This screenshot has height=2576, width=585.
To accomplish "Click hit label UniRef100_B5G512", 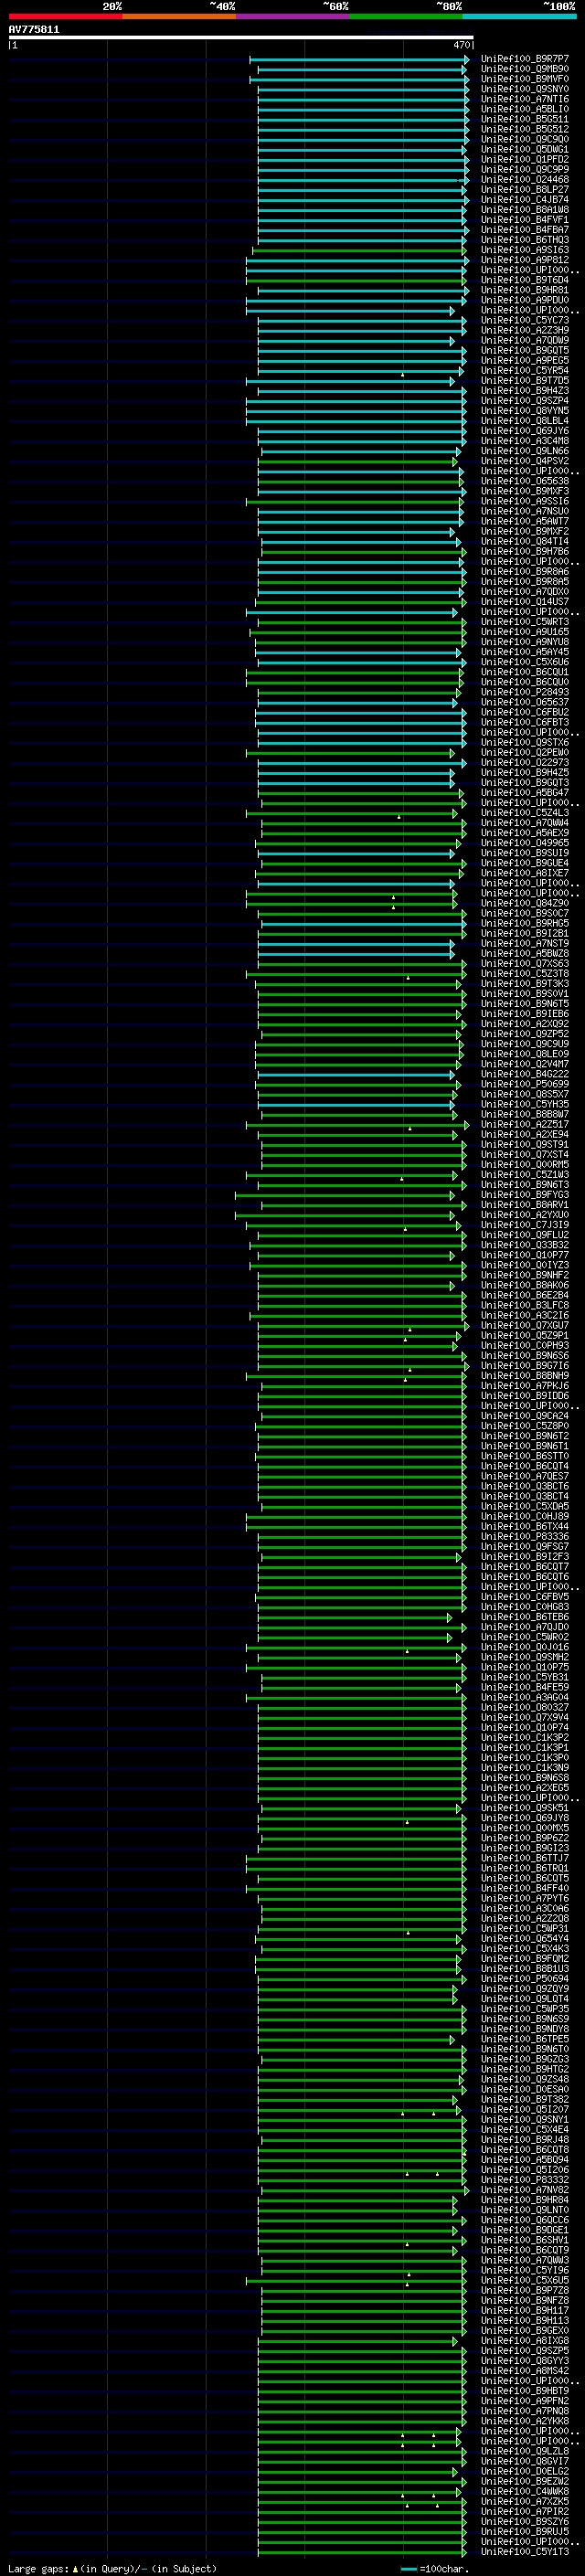I will (524, 129).
